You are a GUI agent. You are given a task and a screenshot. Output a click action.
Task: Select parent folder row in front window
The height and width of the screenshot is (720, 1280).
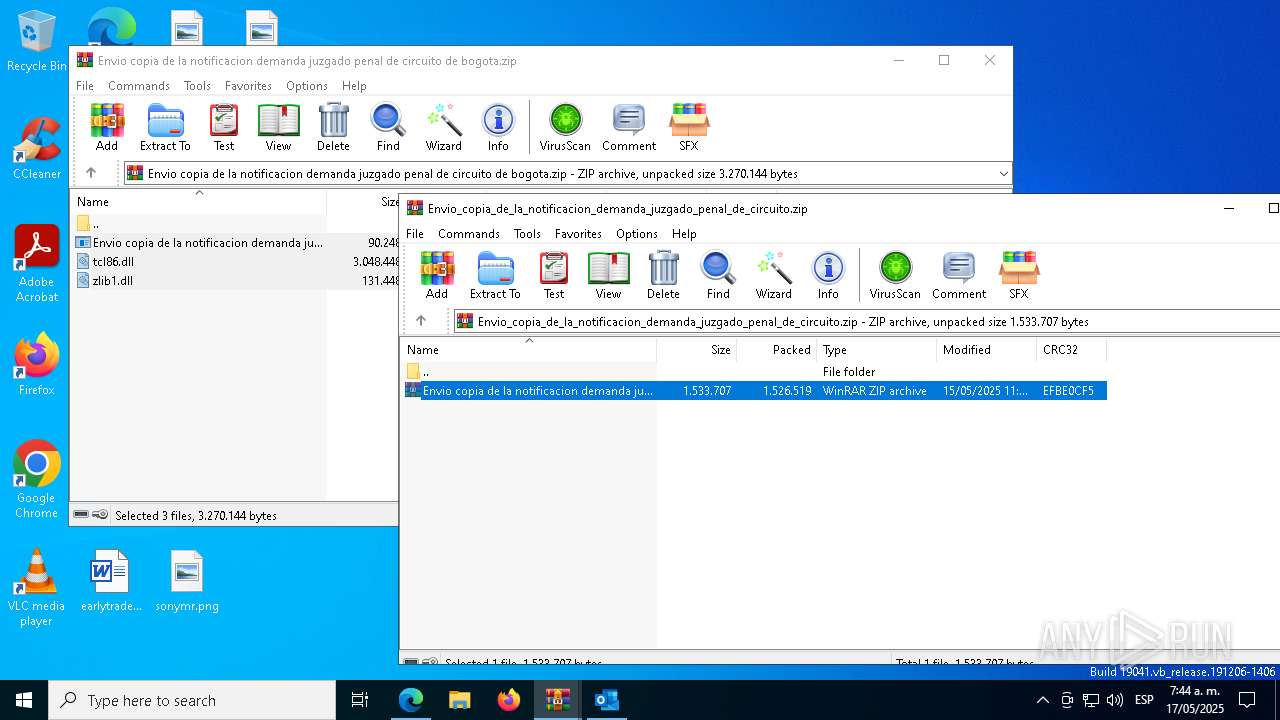tap(754, 372)
